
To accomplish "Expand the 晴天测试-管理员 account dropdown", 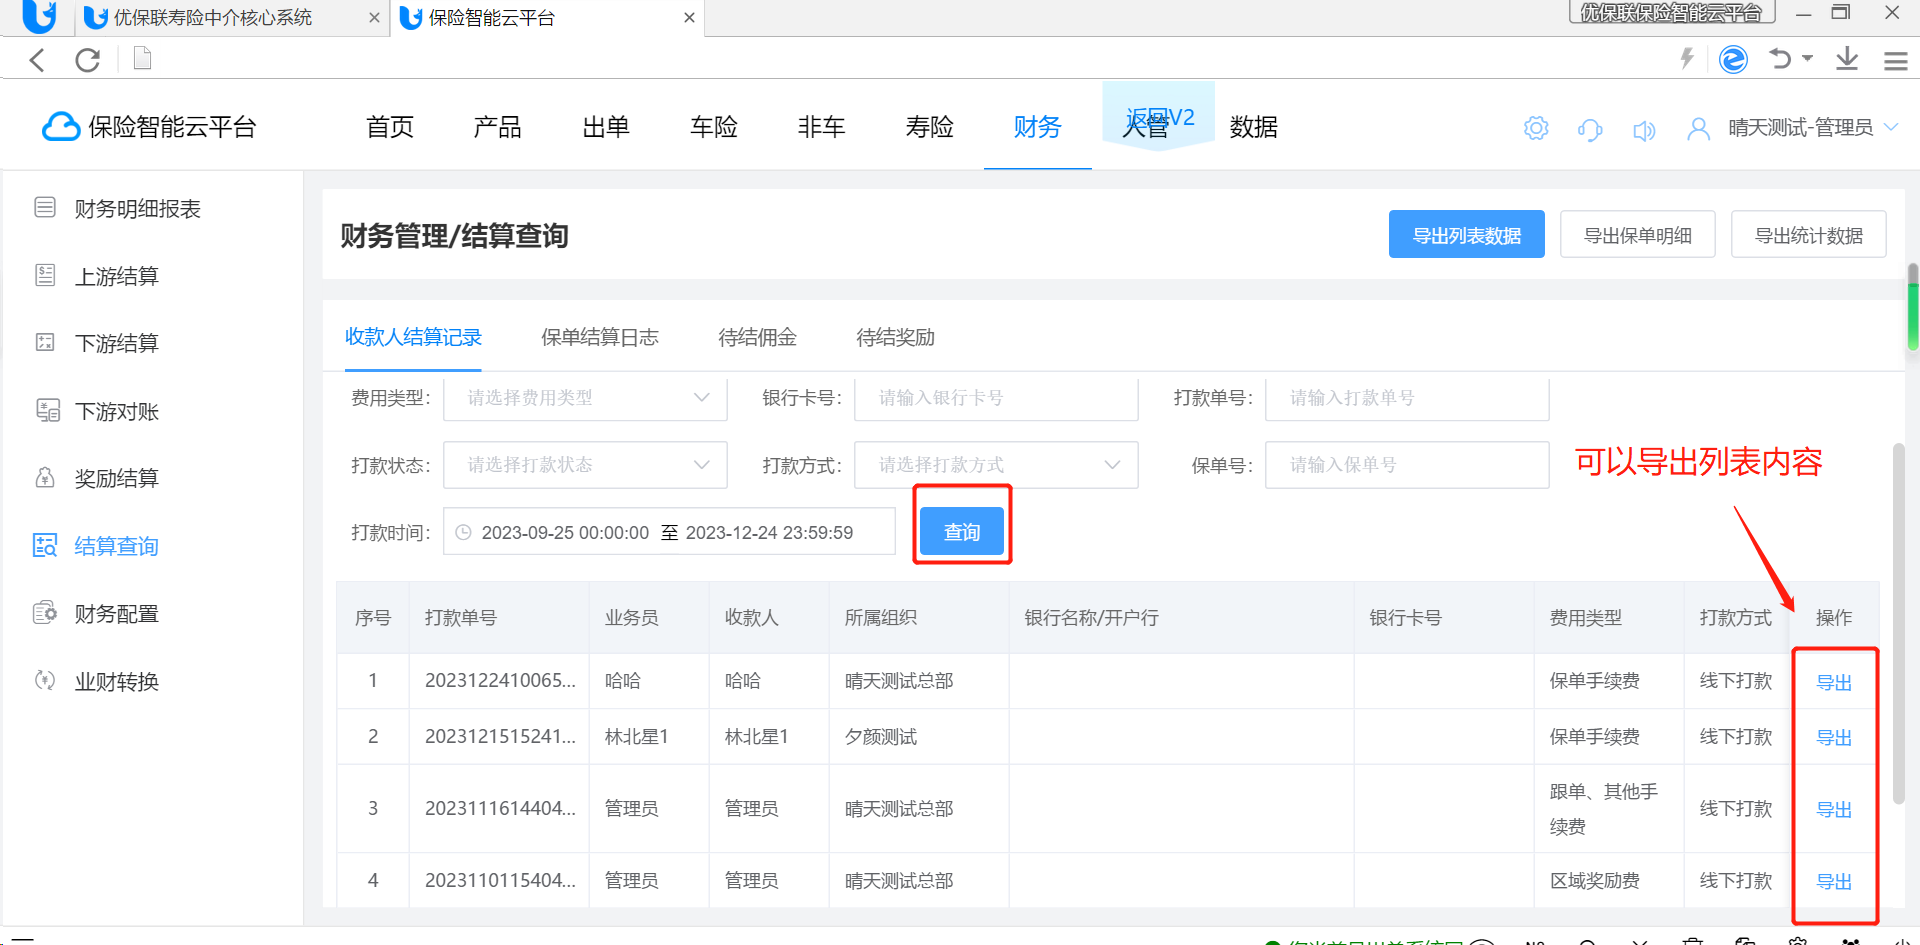I will 1891,127.
